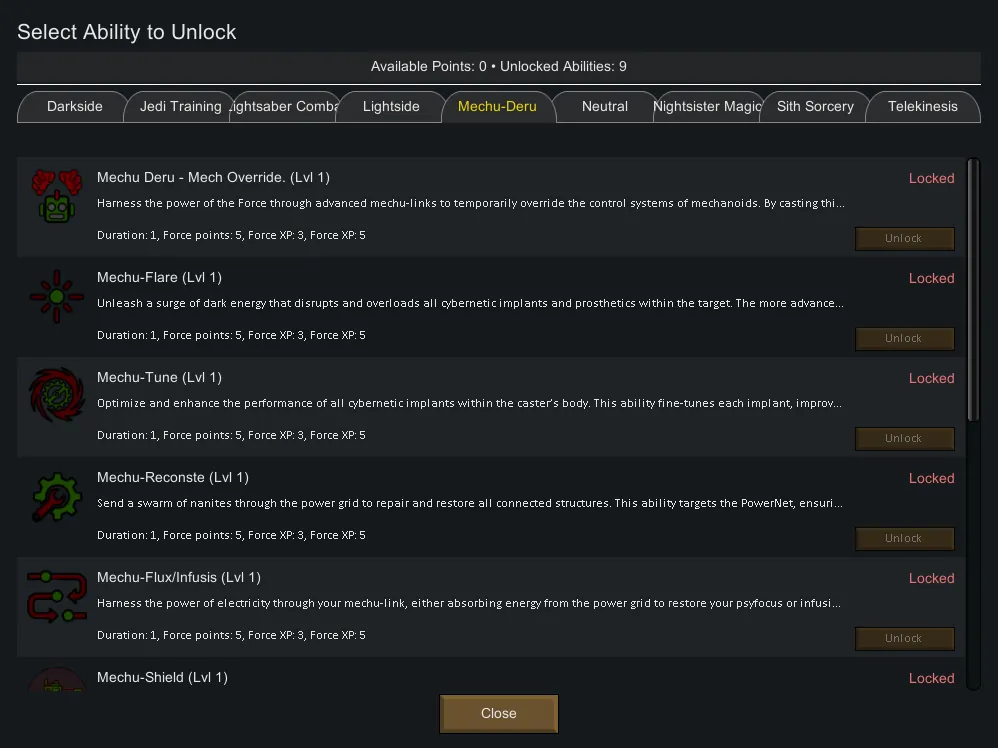The image size is (998, 748).
Task: Close the ability selection dialog
Action: pyautogui.click(x=498, y=714)
